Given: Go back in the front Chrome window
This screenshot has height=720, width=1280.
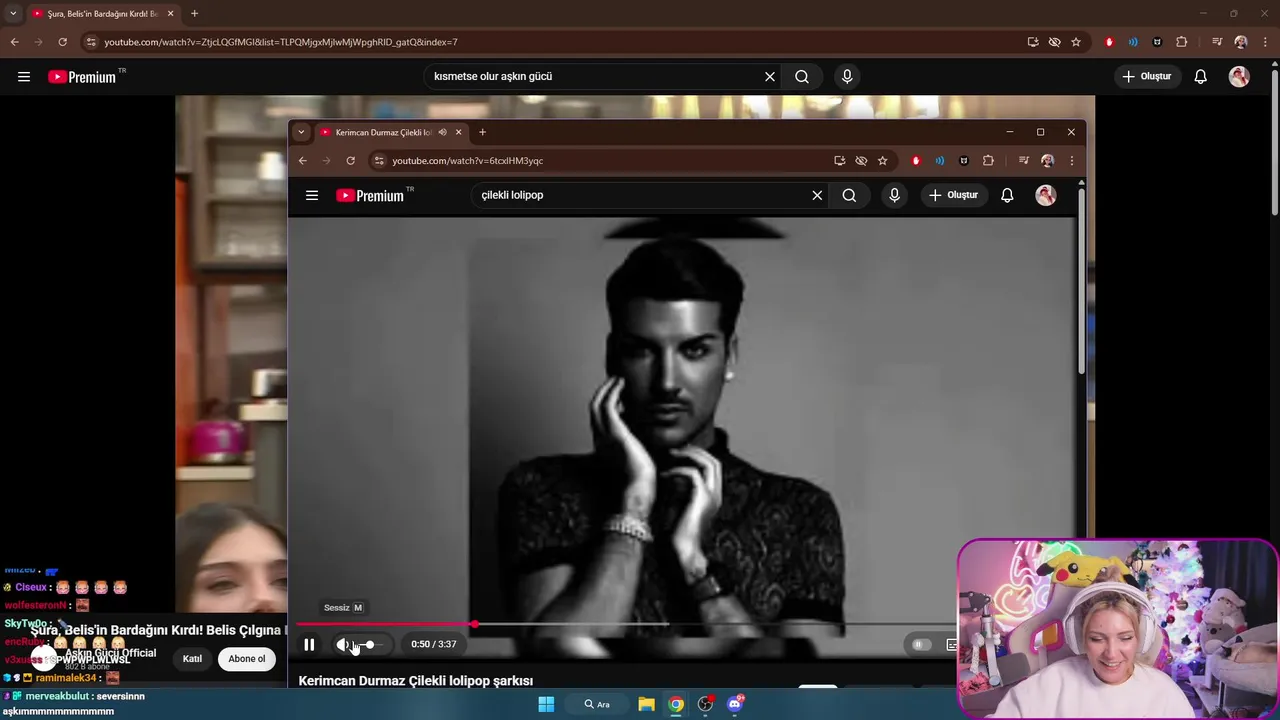Looking at the screenshot, I should (303, 161).
